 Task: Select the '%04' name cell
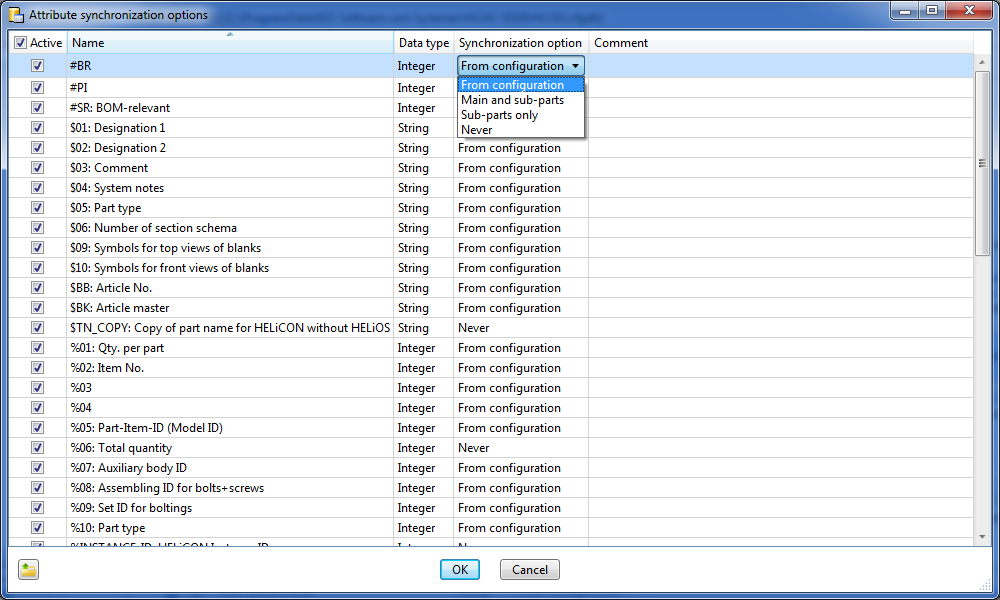(x=230, y=408)
